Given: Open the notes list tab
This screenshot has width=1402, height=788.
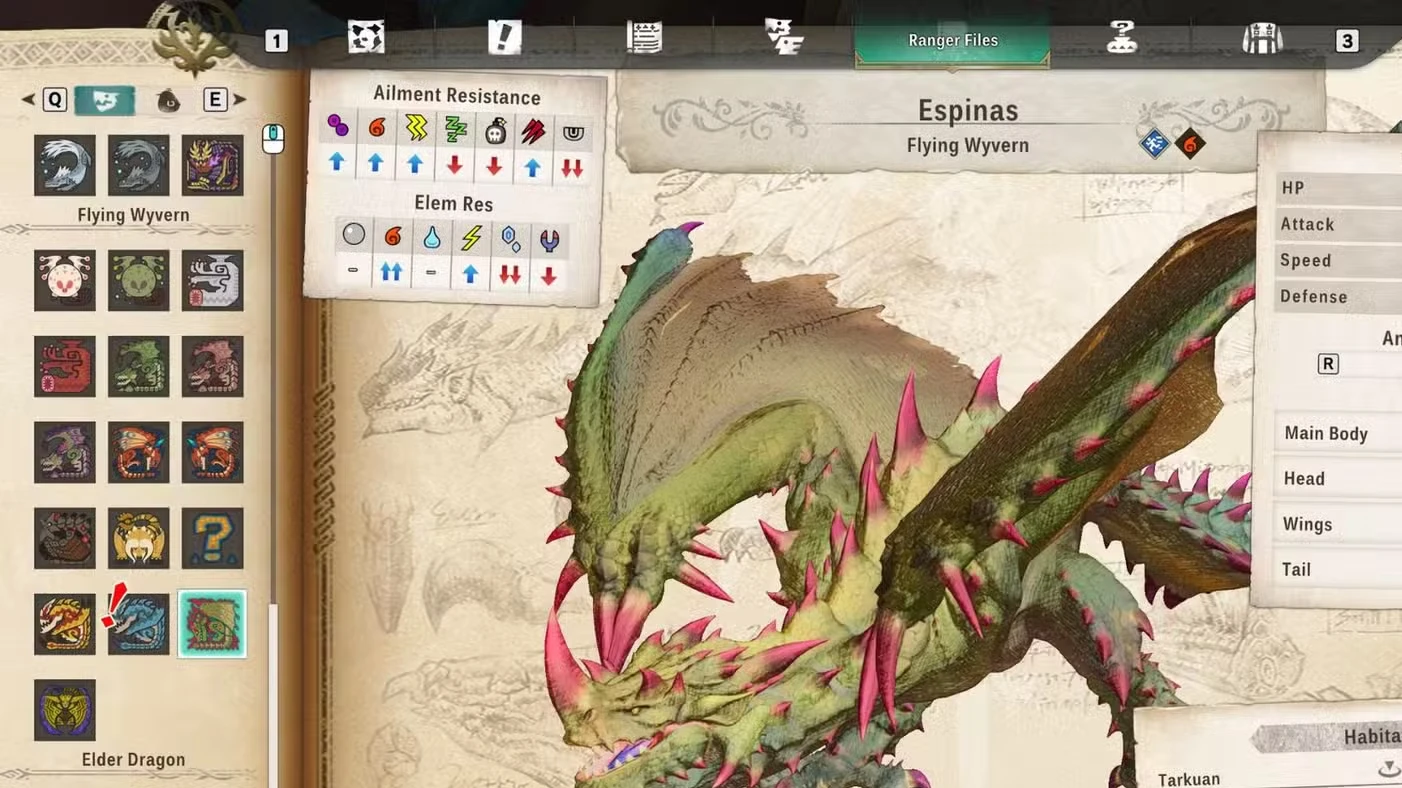Looking at the screenshot, I should click(x=644, y=38).
